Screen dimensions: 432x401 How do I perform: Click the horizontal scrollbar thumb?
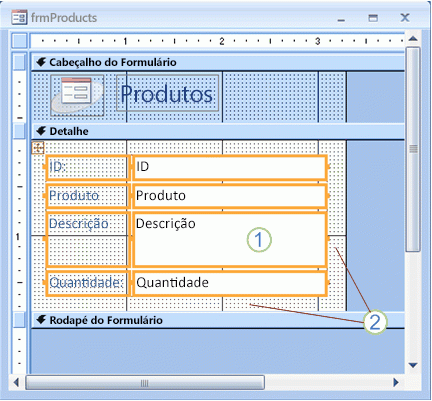pos(145,382)
